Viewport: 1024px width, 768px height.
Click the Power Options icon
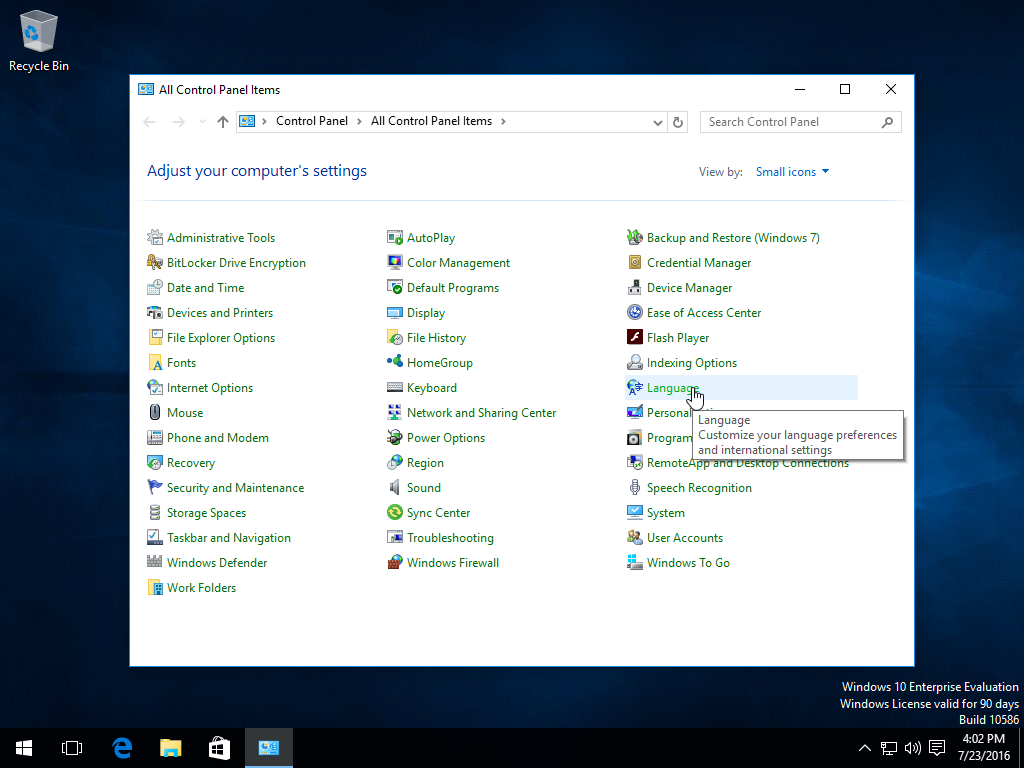tap(395, 438)
